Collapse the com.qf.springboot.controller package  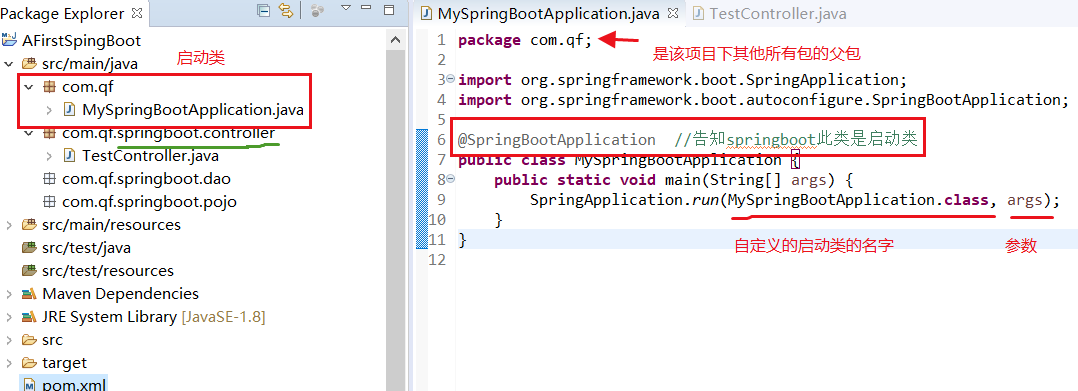29,133
